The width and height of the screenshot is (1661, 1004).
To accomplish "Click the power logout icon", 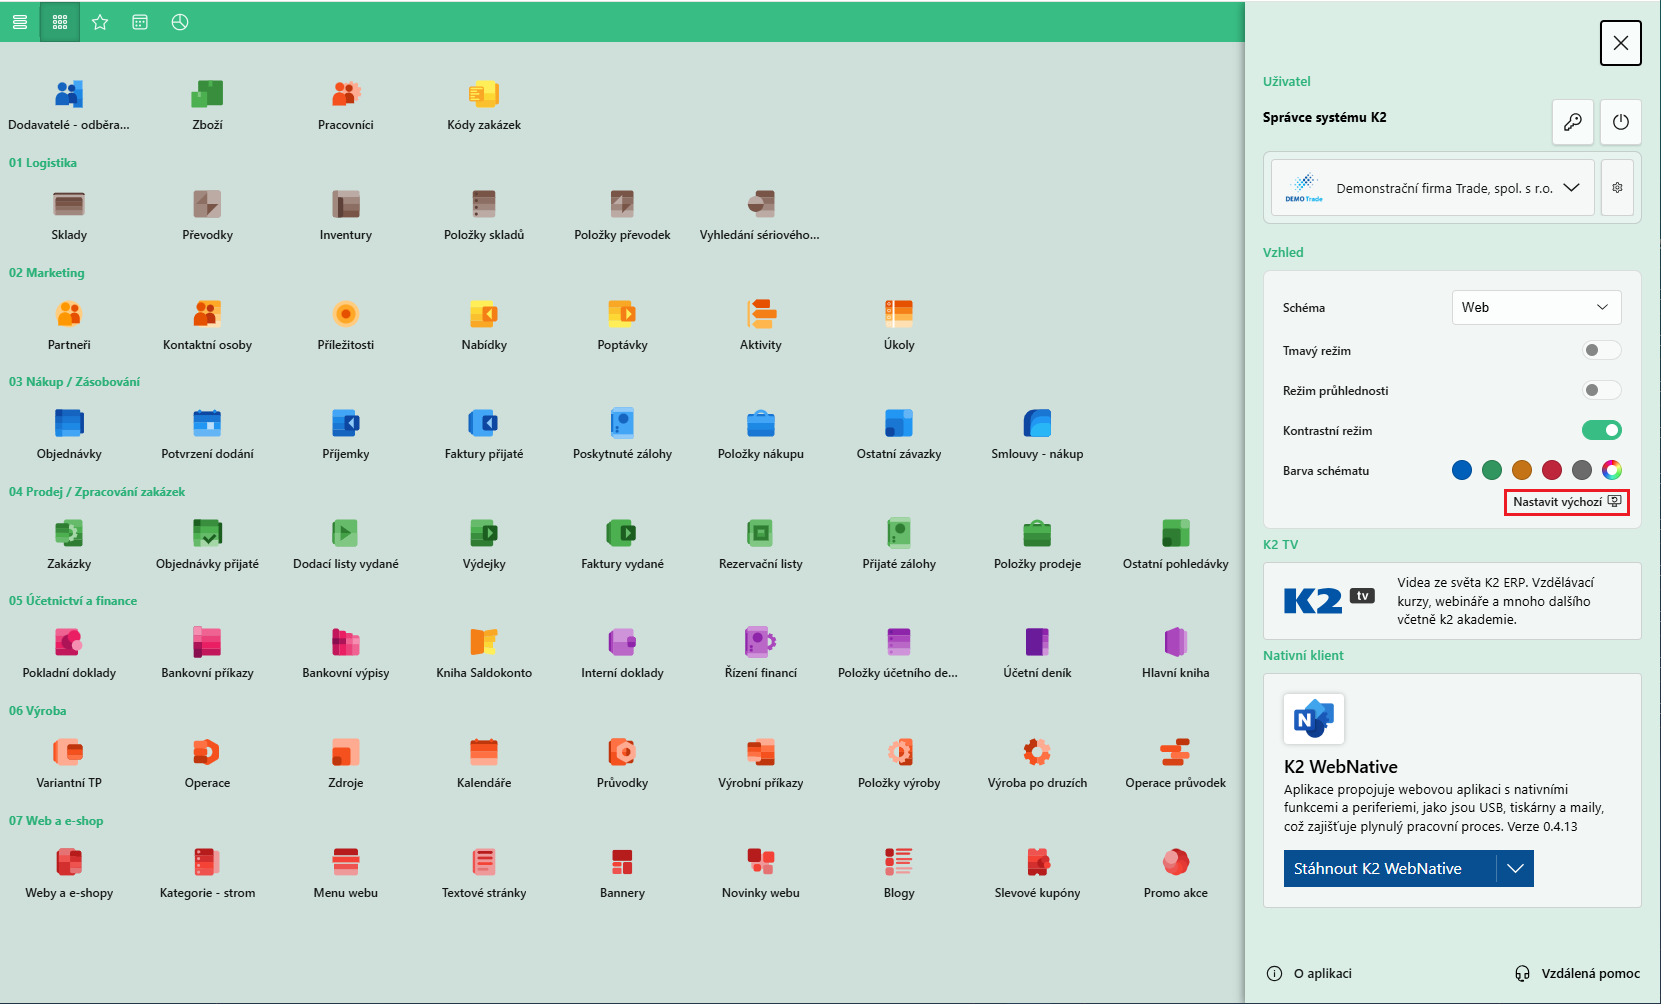I will [x=1621, y=121].
